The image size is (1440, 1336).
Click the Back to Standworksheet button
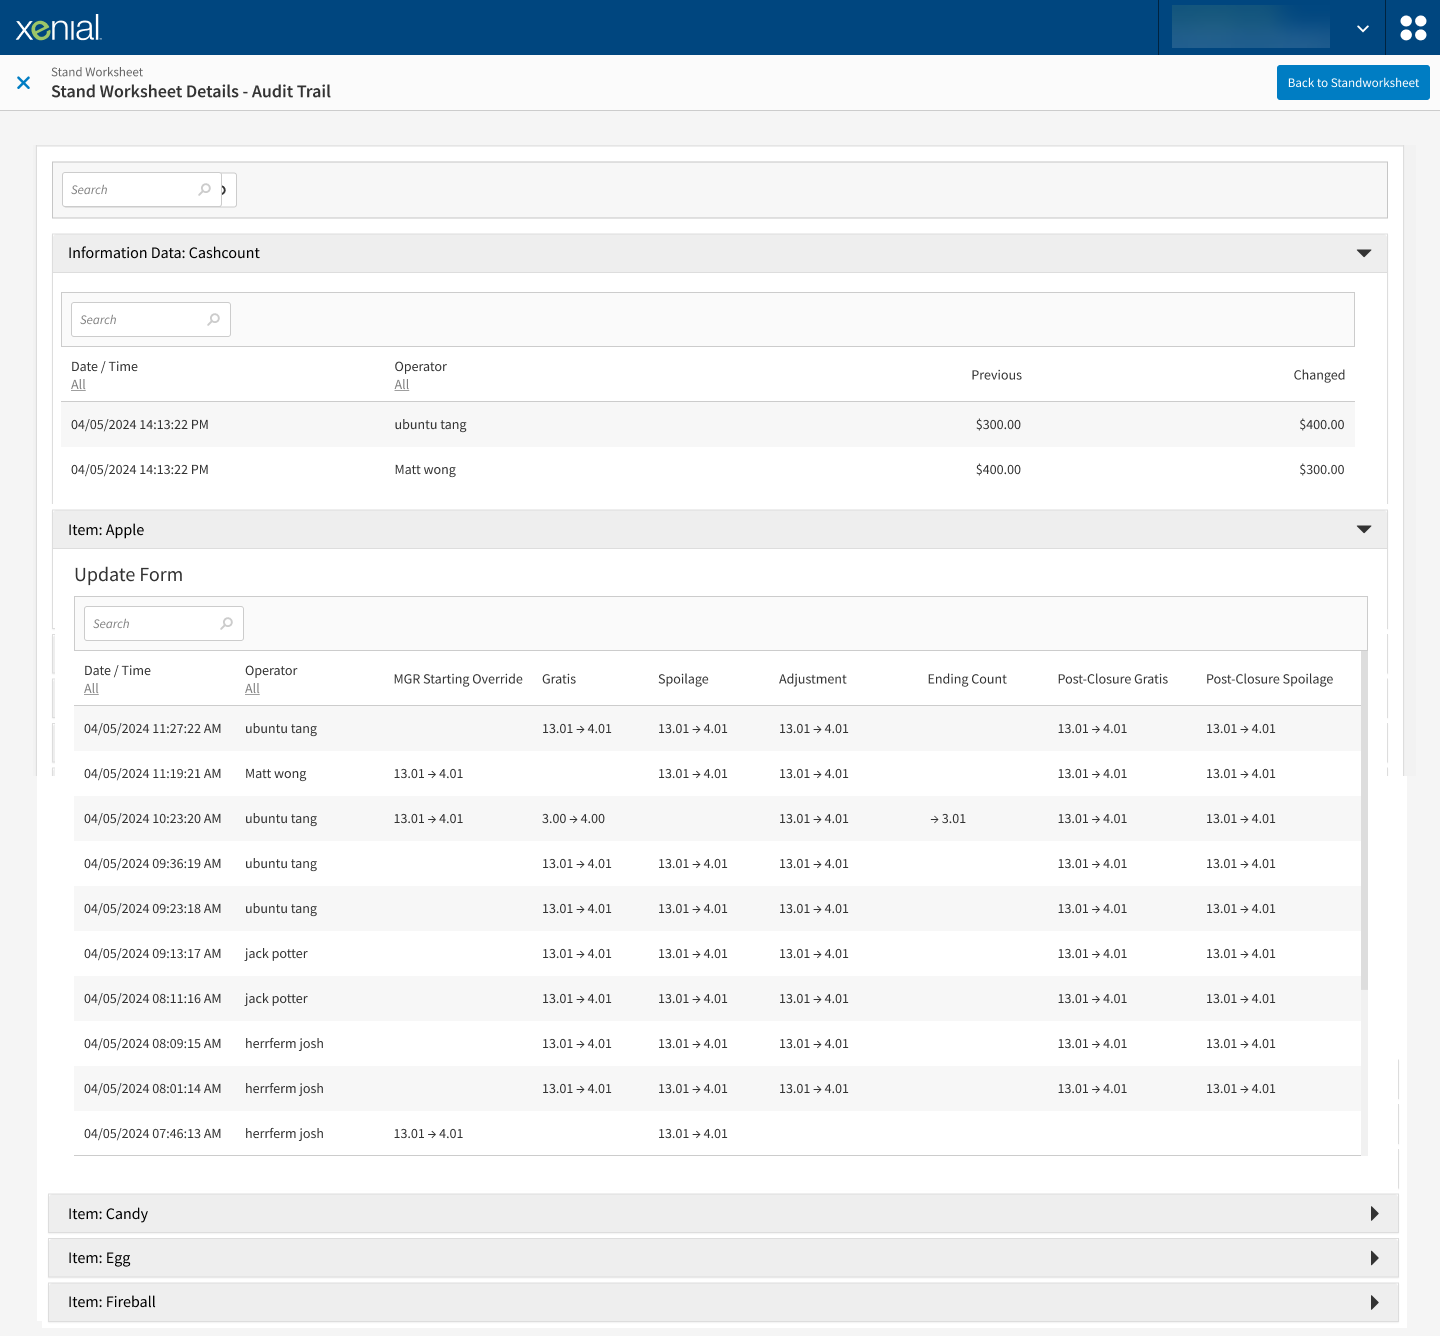1353,82
